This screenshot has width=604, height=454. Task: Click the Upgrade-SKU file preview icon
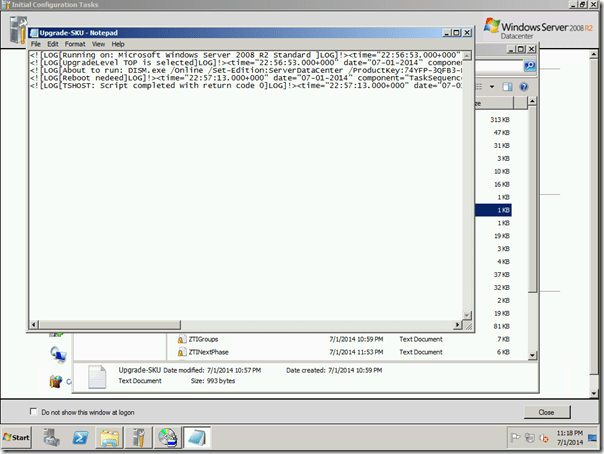(97, 376)
